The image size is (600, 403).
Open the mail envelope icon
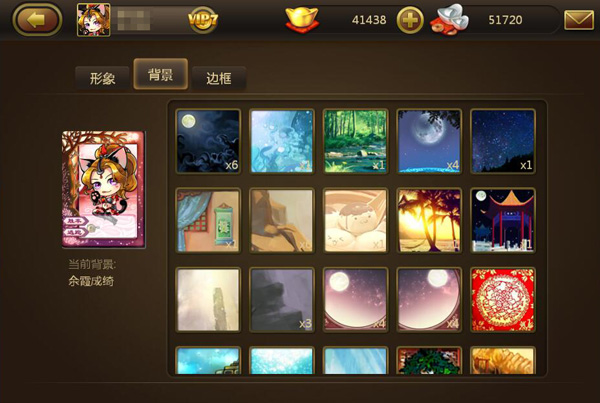(579, 20)
